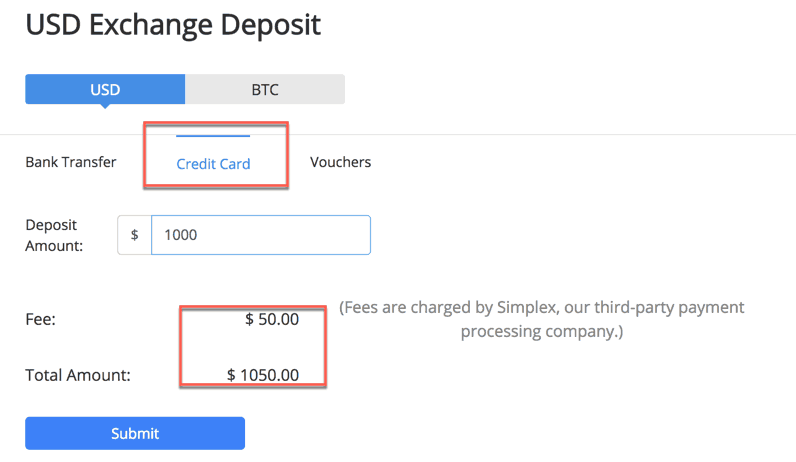Open the Bank Transfer deposit method
This screenshot has width=796, height=462.
click(x=71, y=162)
